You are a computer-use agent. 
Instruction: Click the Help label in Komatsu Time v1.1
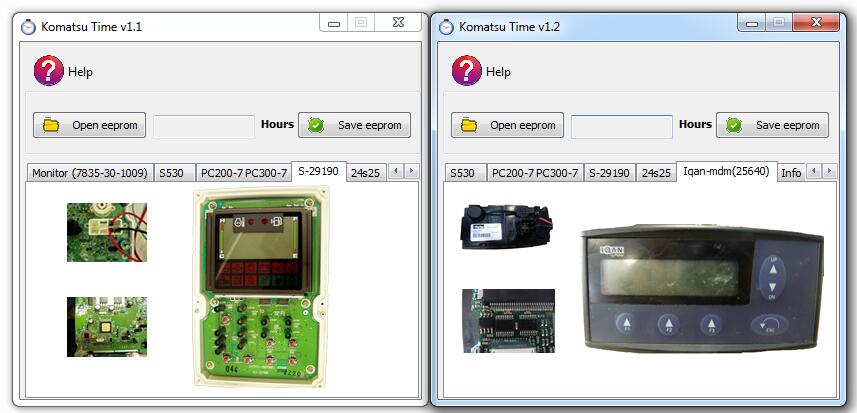80,72
